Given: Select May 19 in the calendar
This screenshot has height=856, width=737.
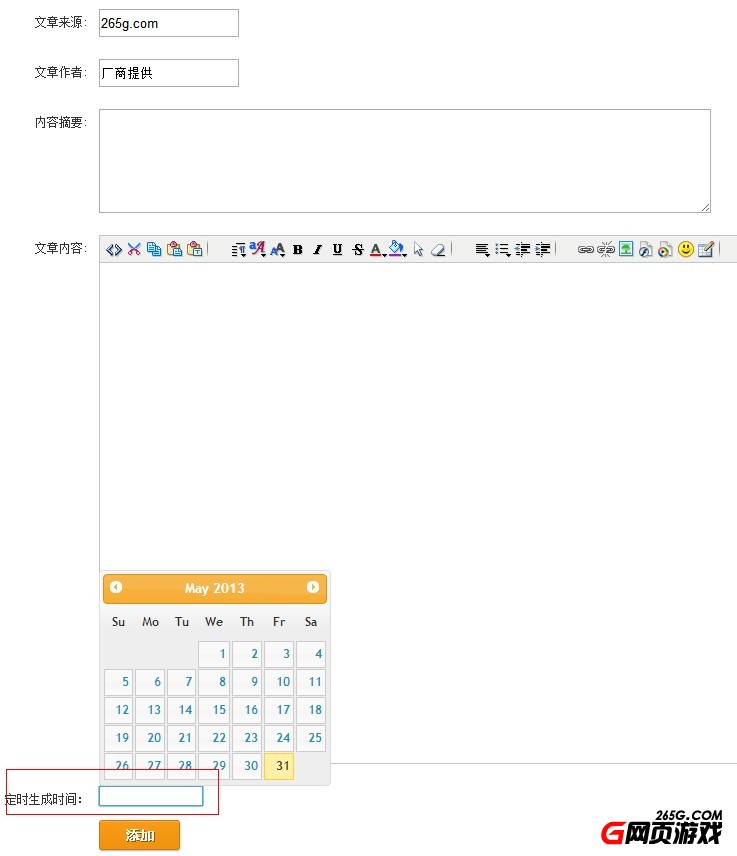Looking at the screenshot, I should pyautogui.click(x=118, y=738).
